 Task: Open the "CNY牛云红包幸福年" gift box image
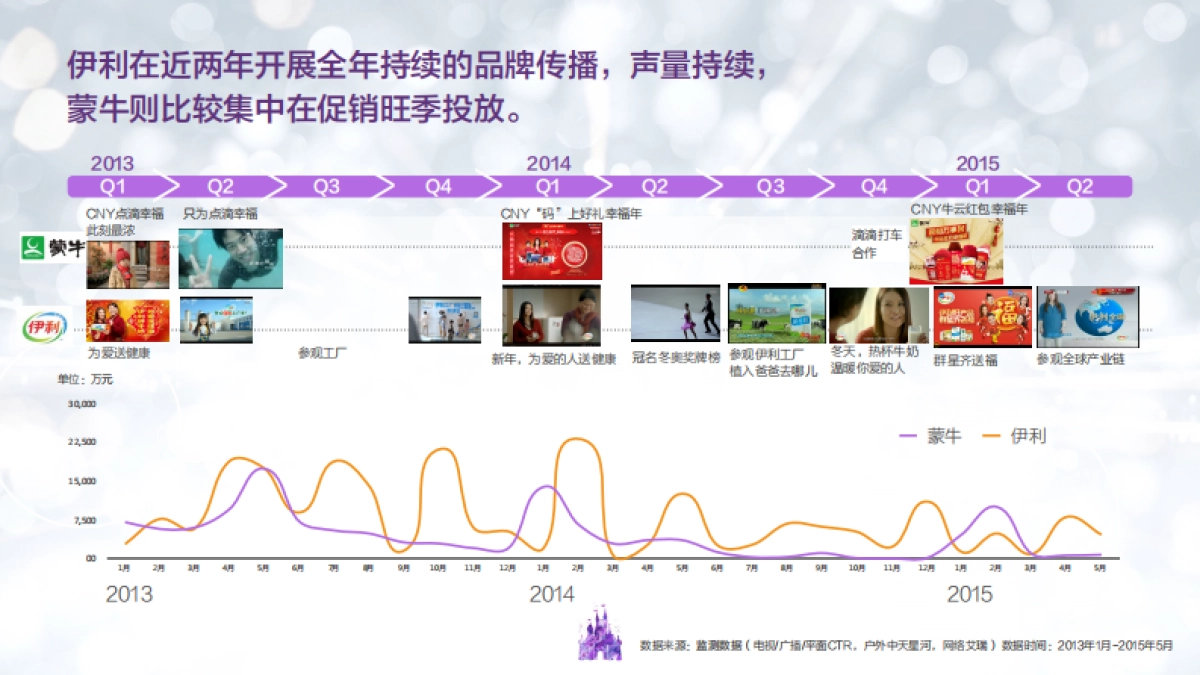point(956,249)
